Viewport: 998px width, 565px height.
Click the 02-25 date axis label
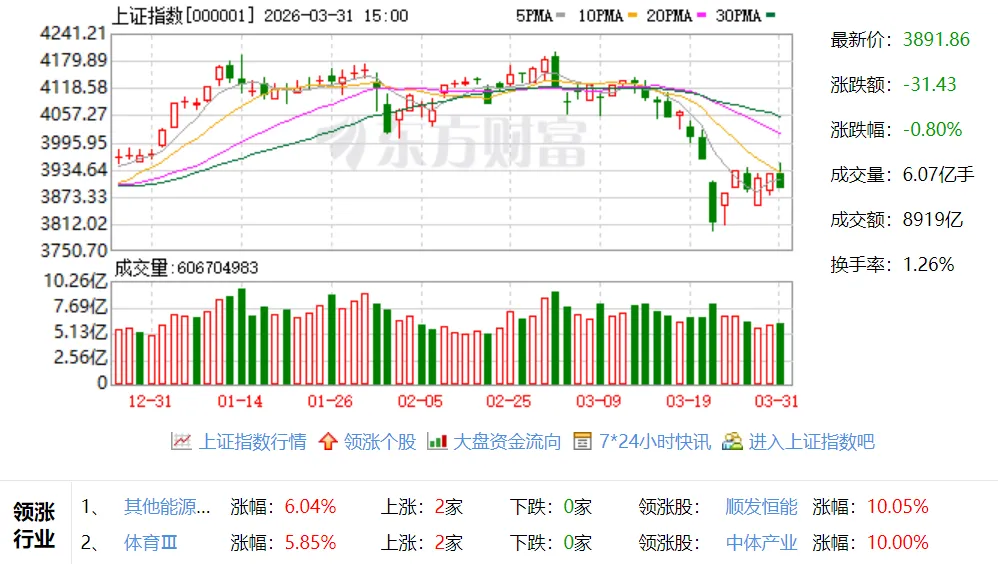509,401
